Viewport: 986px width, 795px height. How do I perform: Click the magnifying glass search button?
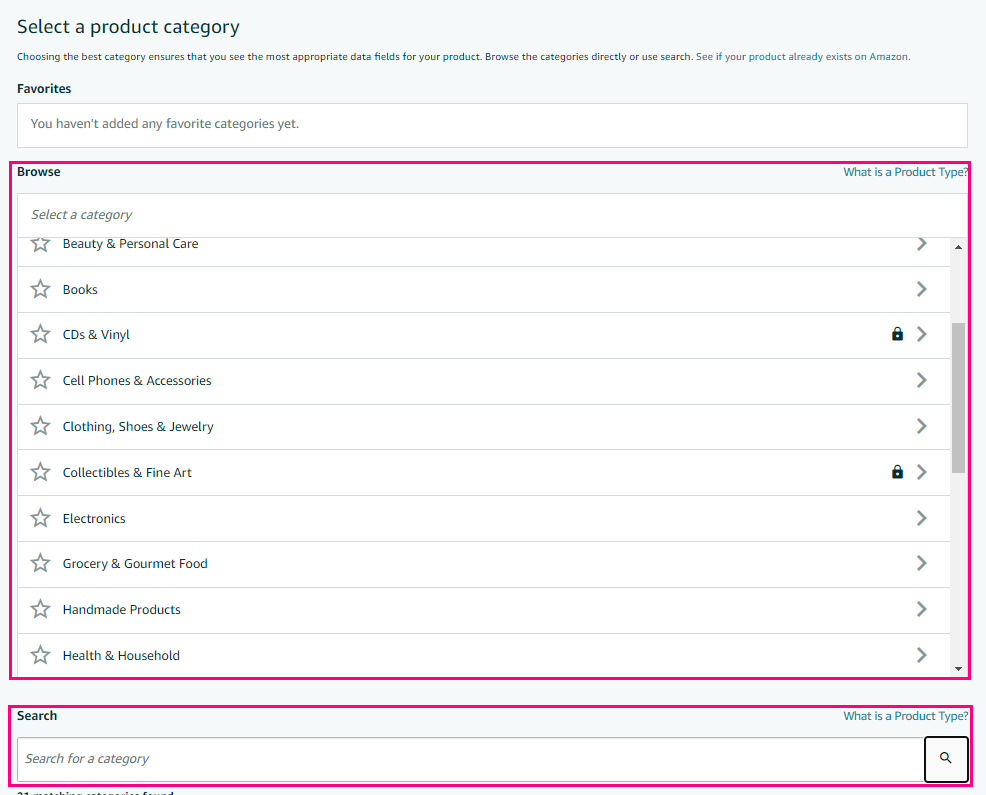[x=946, y=759]
